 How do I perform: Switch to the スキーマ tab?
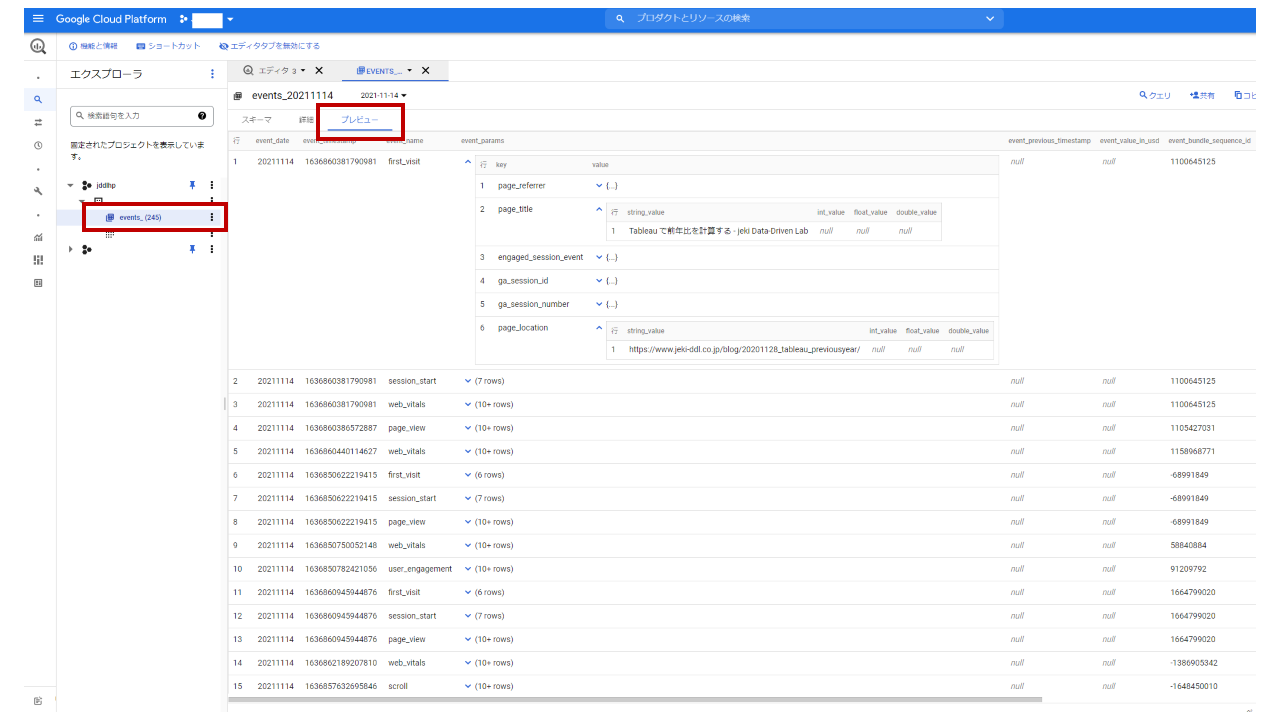click(x=256, y=118)
